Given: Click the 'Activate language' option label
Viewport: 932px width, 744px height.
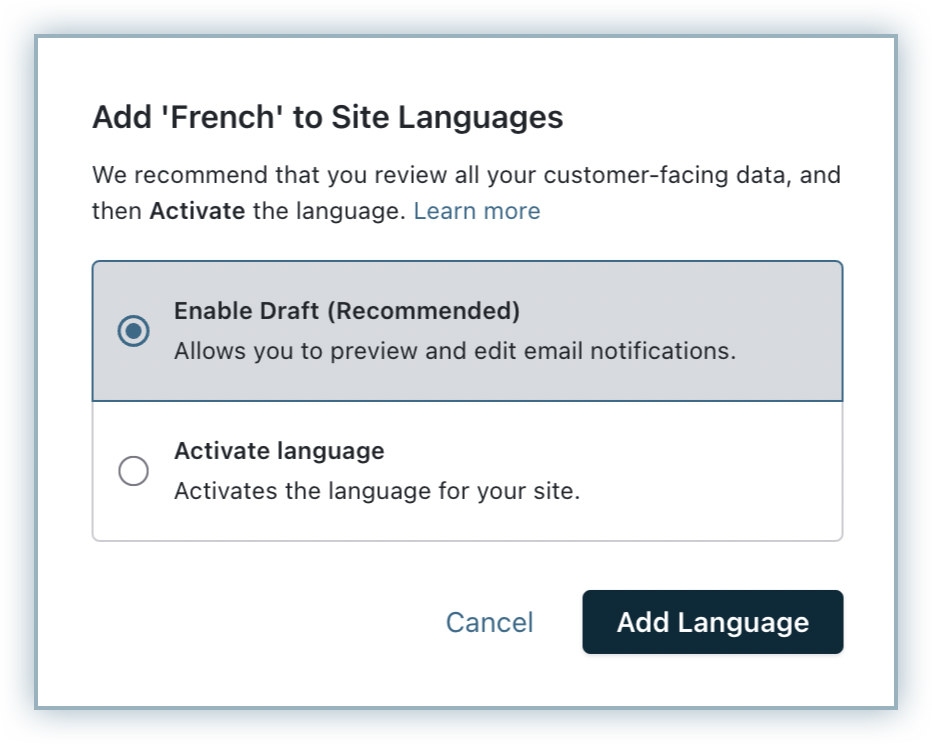Looking at the screenshot, I should pos(279,451).
